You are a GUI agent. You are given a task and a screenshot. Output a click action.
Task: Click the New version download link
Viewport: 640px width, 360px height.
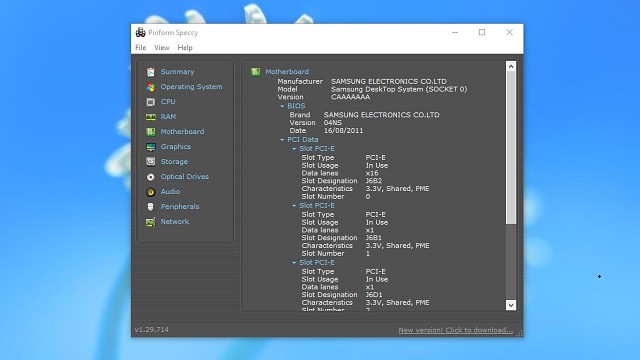(x=456, y=330)
